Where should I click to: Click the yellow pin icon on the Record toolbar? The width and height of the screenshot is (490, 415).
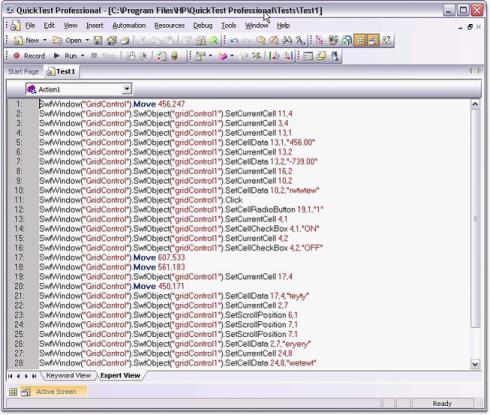[174, 56]
